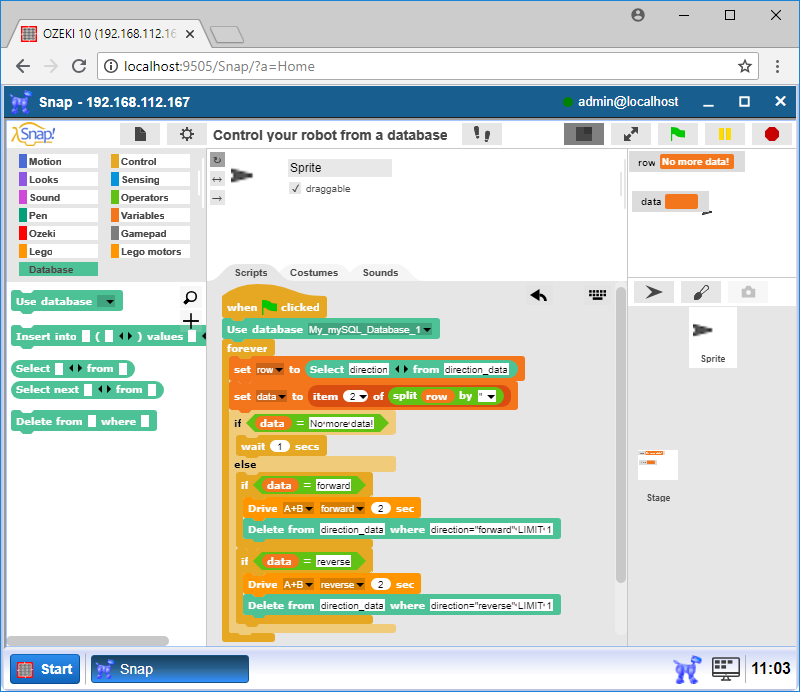Viewport: 800px width, 692px height.
Task: Pause all scripts with yellow button
Action: pos(724,134)
